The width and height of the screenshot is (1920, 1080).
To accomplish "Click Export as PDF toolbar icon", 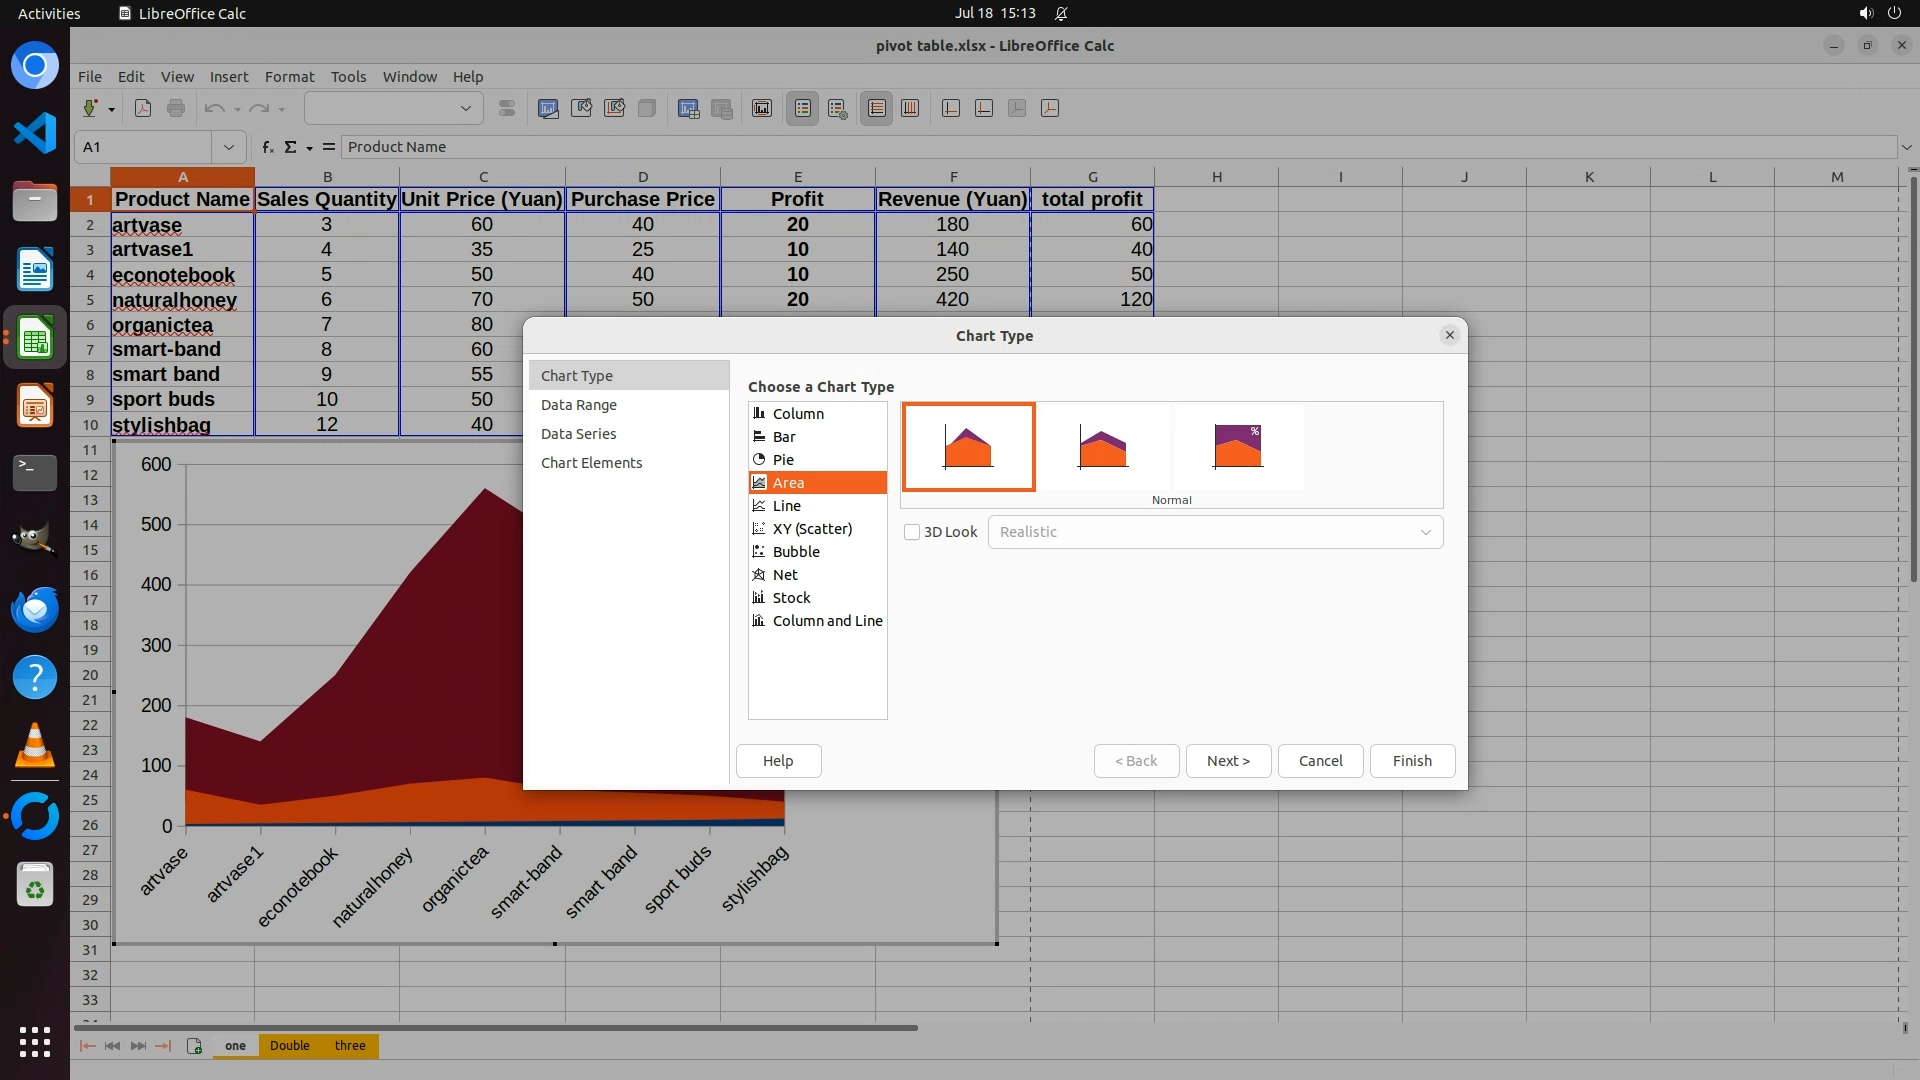I will tap(143, 109).
